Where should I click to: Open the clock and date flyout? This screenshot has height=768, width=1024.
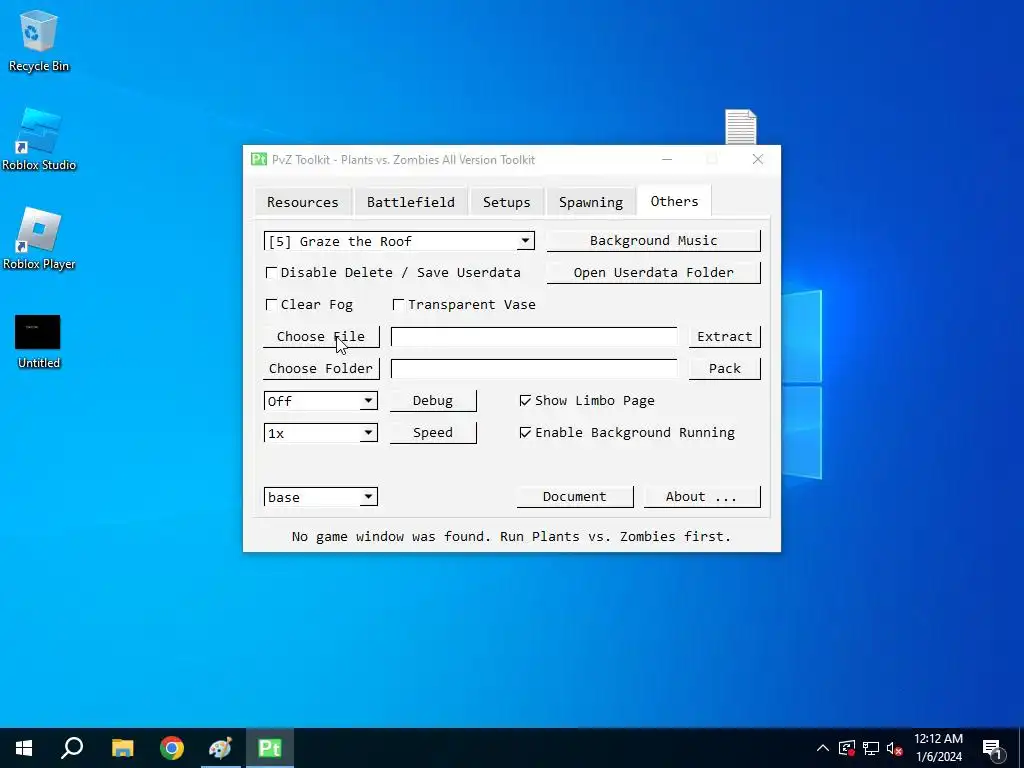[938, 748]
